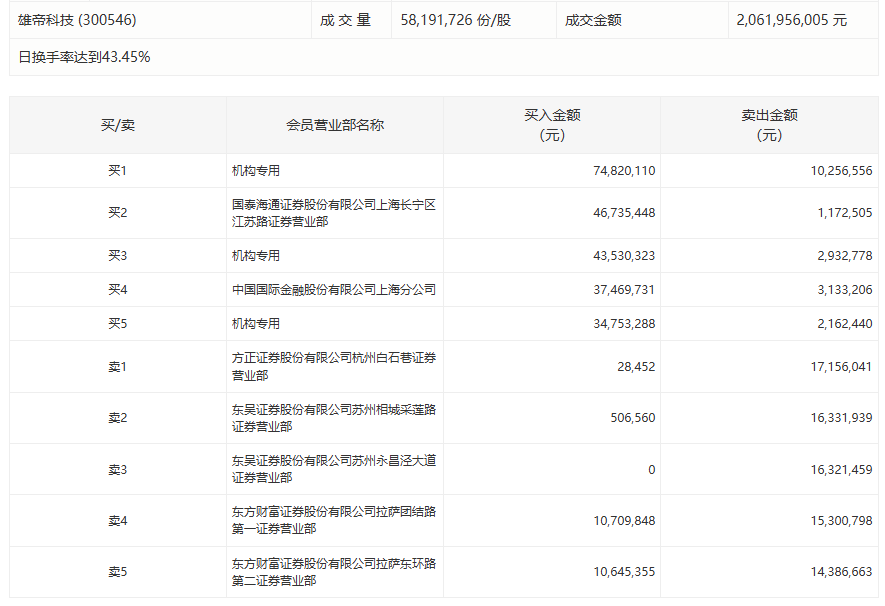Click the 会员营业部名称 column header

click(x=335, y=125)
